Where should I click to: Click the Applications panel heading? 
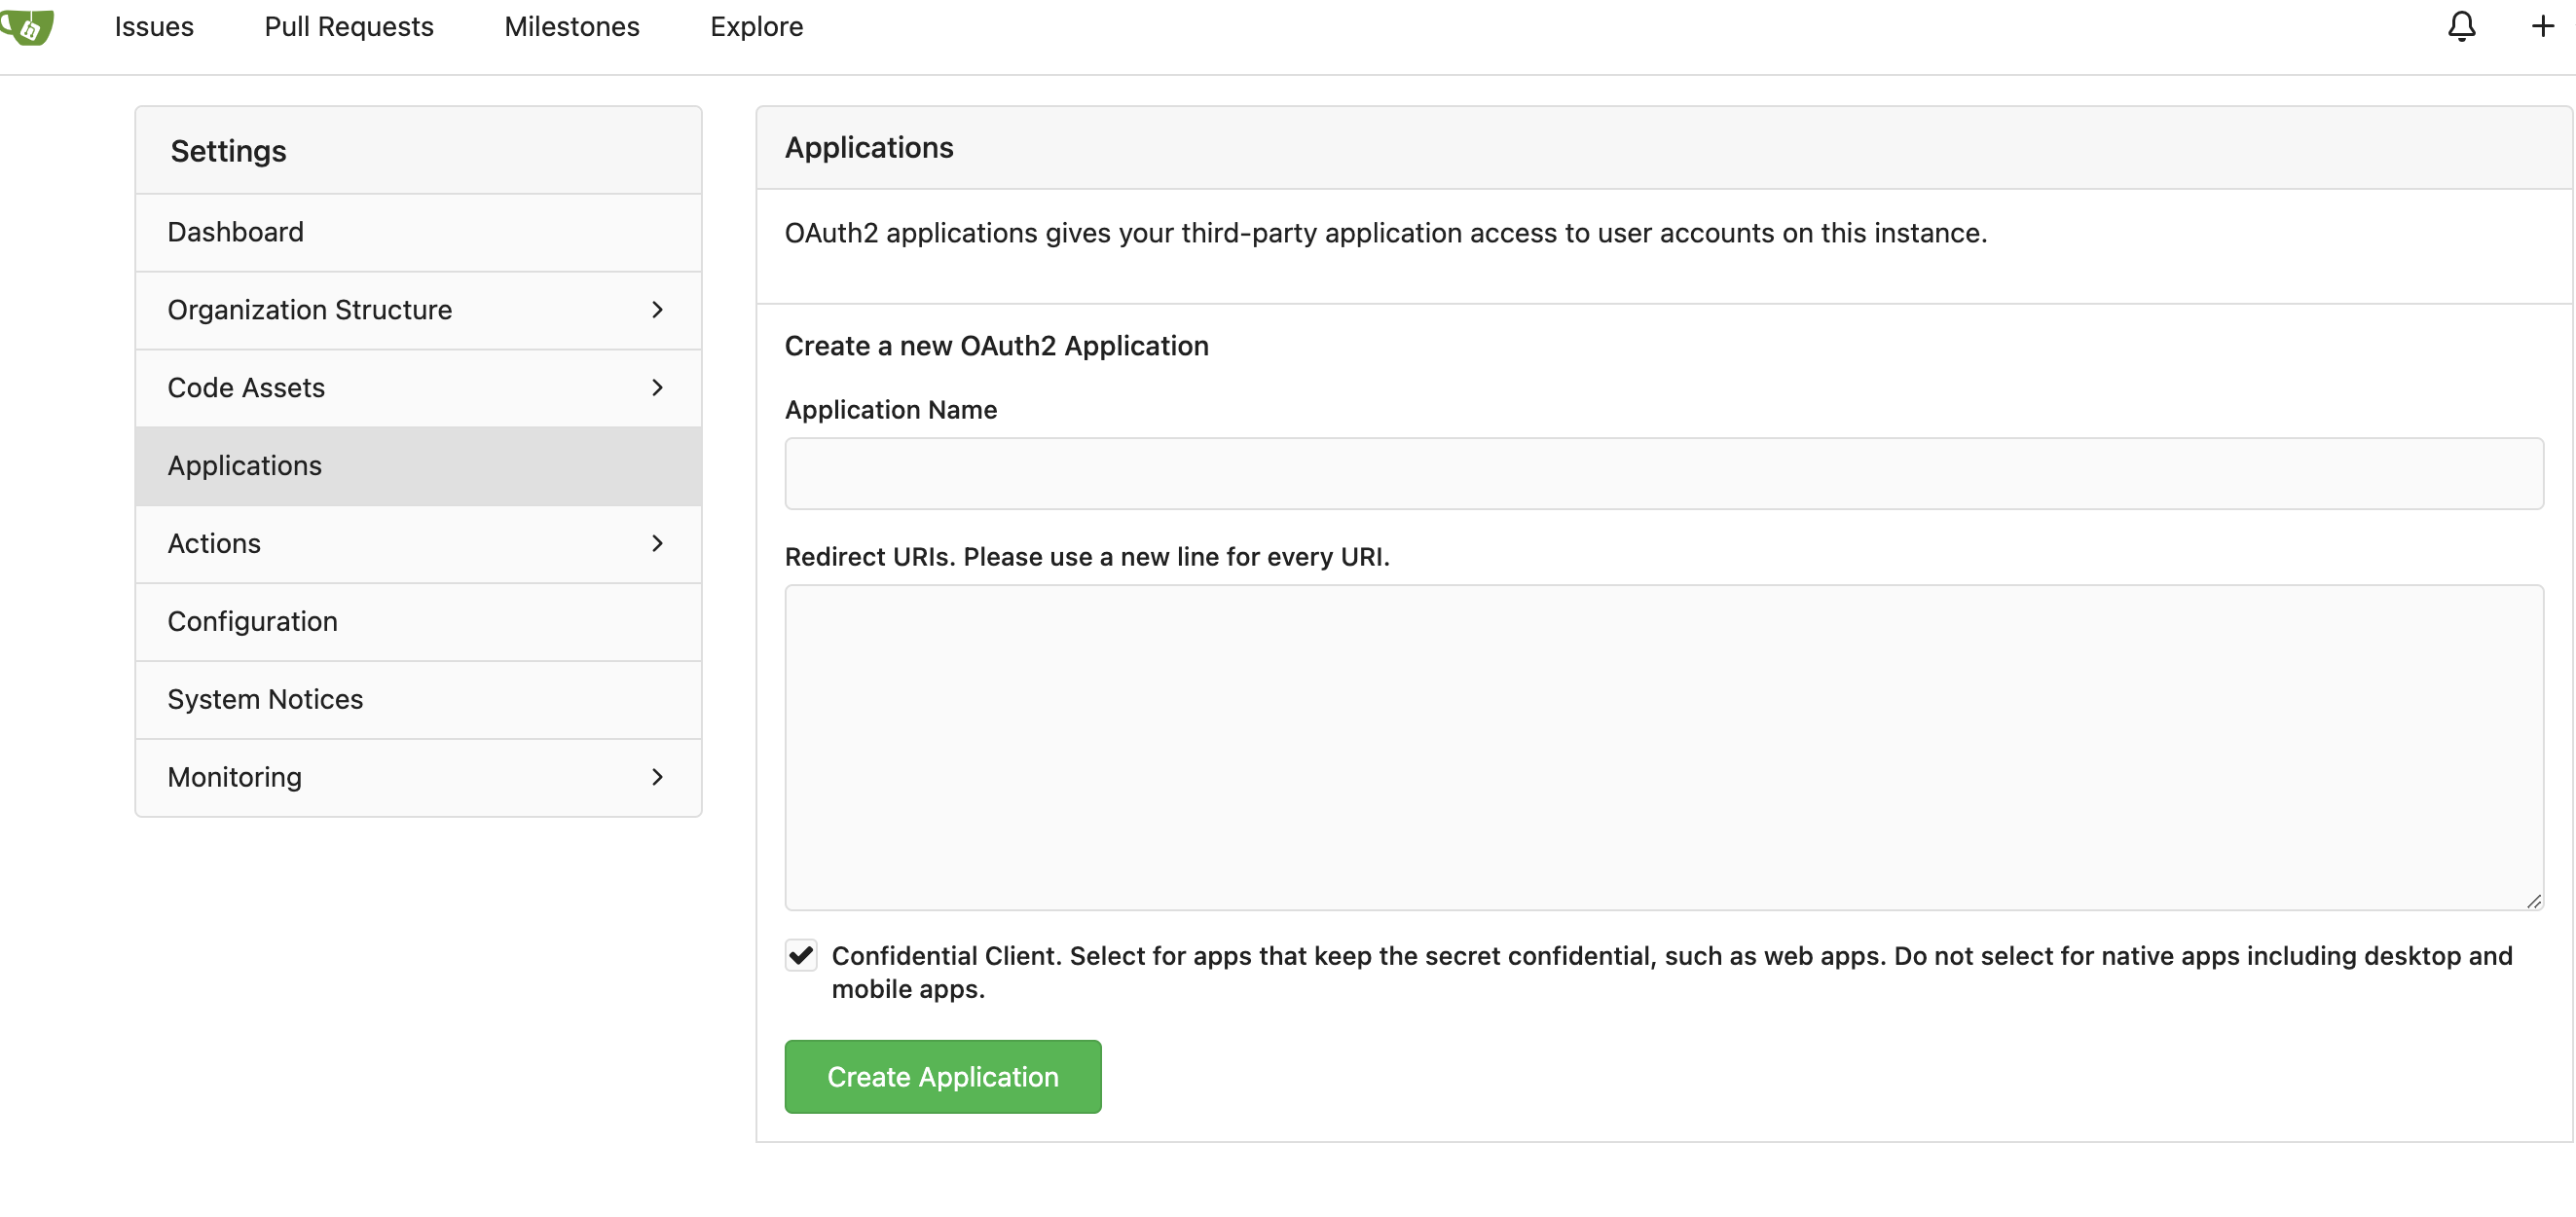tap(869, 148)
